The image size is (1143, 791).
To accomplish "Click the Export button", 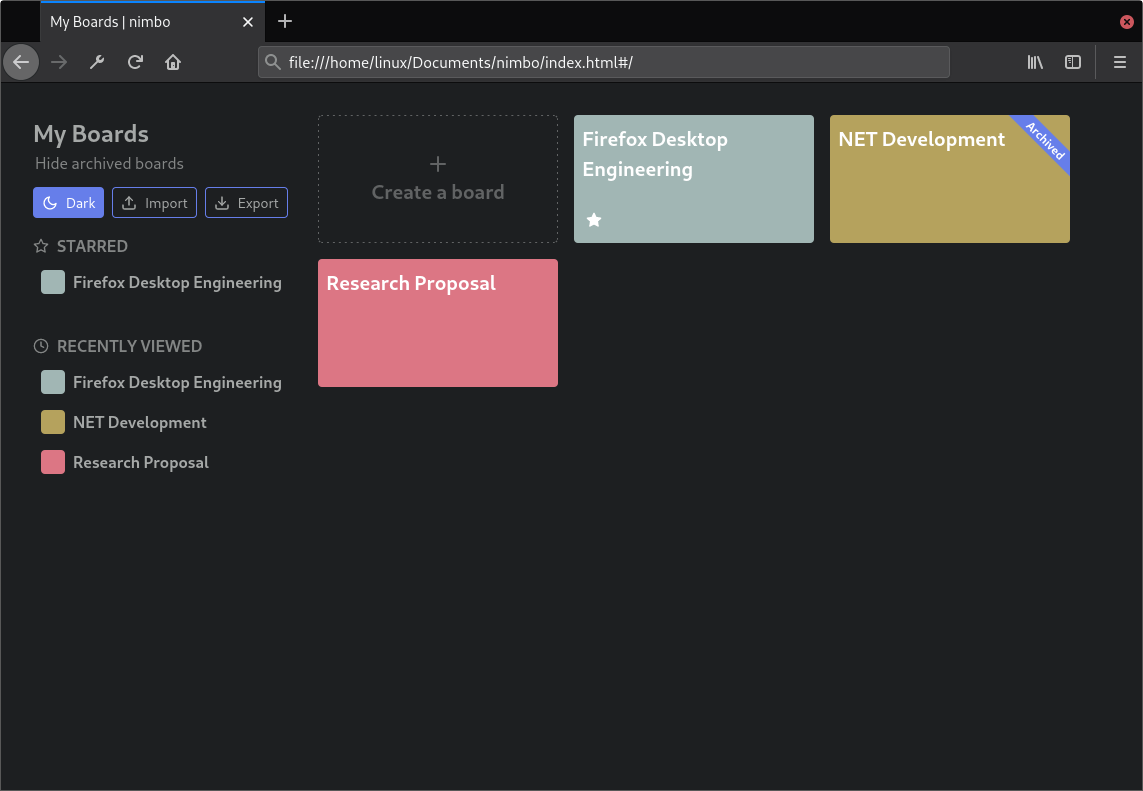I will click(x=246, y=203).
